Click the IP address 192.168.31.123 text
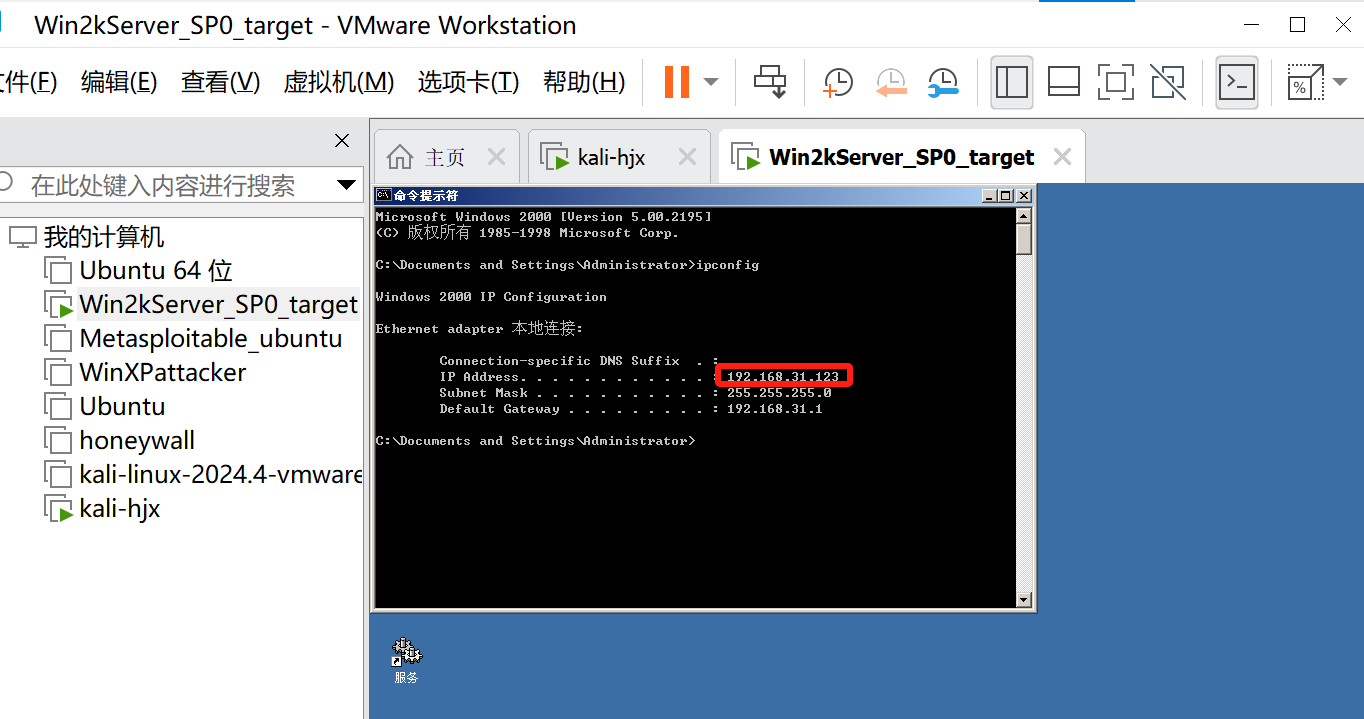 click(x=783, y=377)
